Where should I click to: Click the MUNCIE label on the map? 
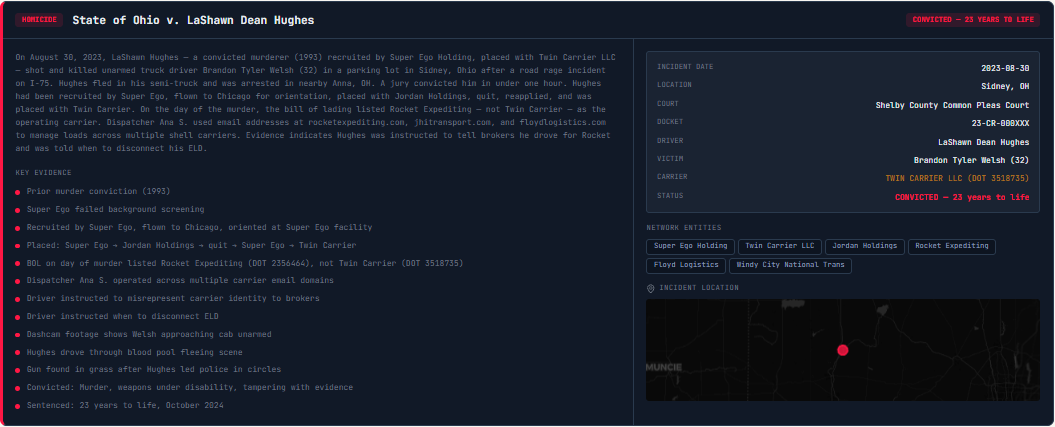pyautogui.click(x=664, y=367)
